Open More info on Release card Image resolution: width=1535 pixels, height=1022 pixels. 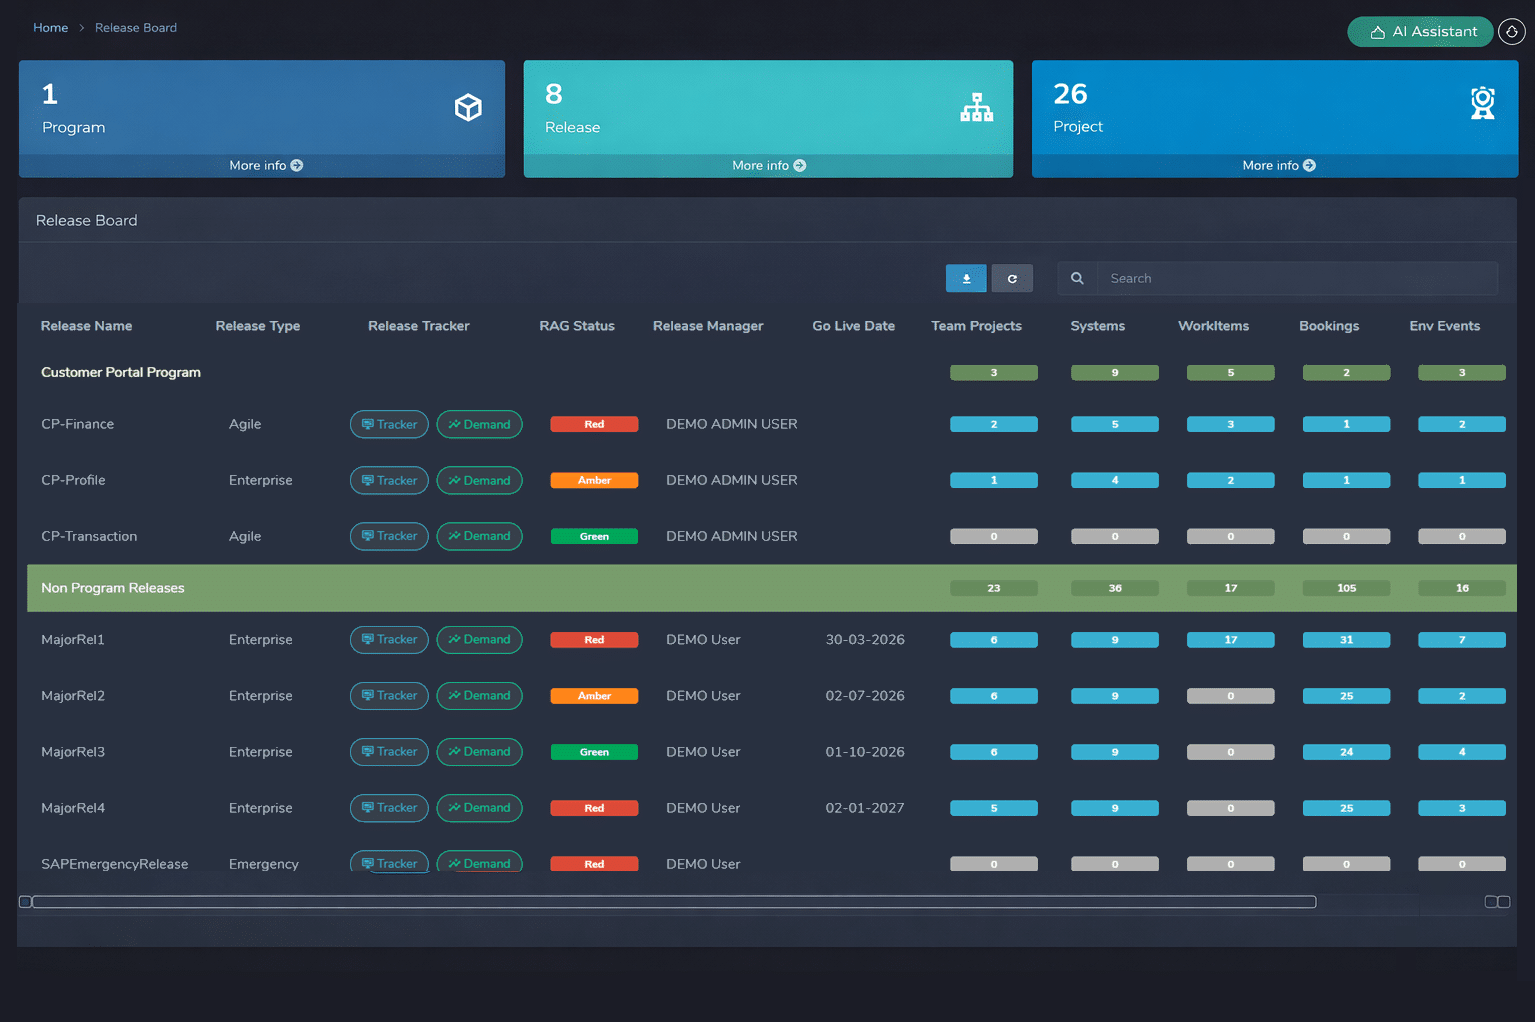(768, 166)
